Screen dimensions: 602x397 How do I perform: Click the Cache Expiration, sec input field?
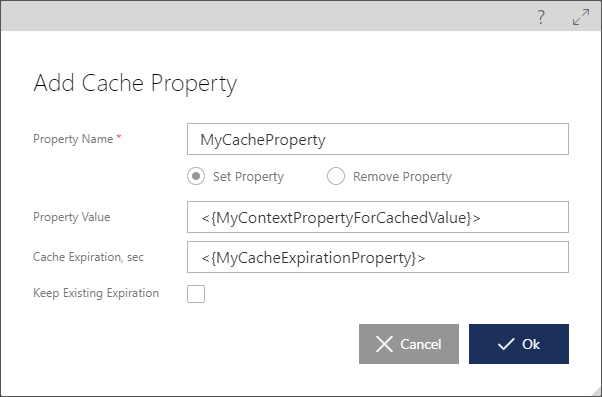(378, 257)
